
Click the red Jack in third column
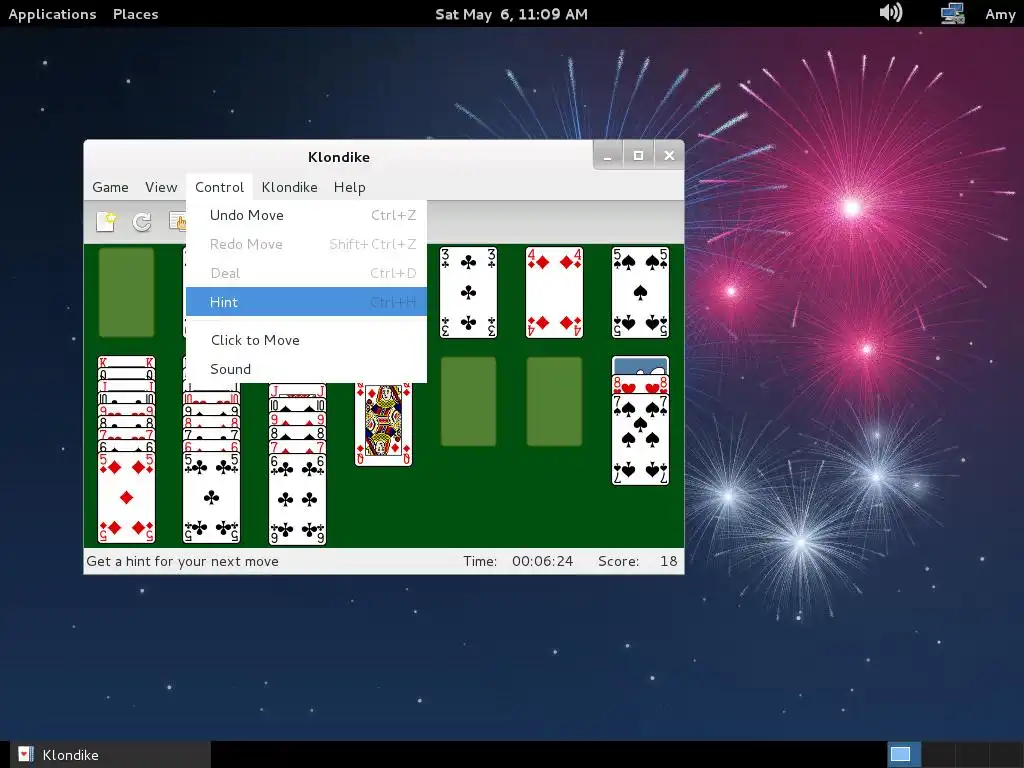(297, 391)
